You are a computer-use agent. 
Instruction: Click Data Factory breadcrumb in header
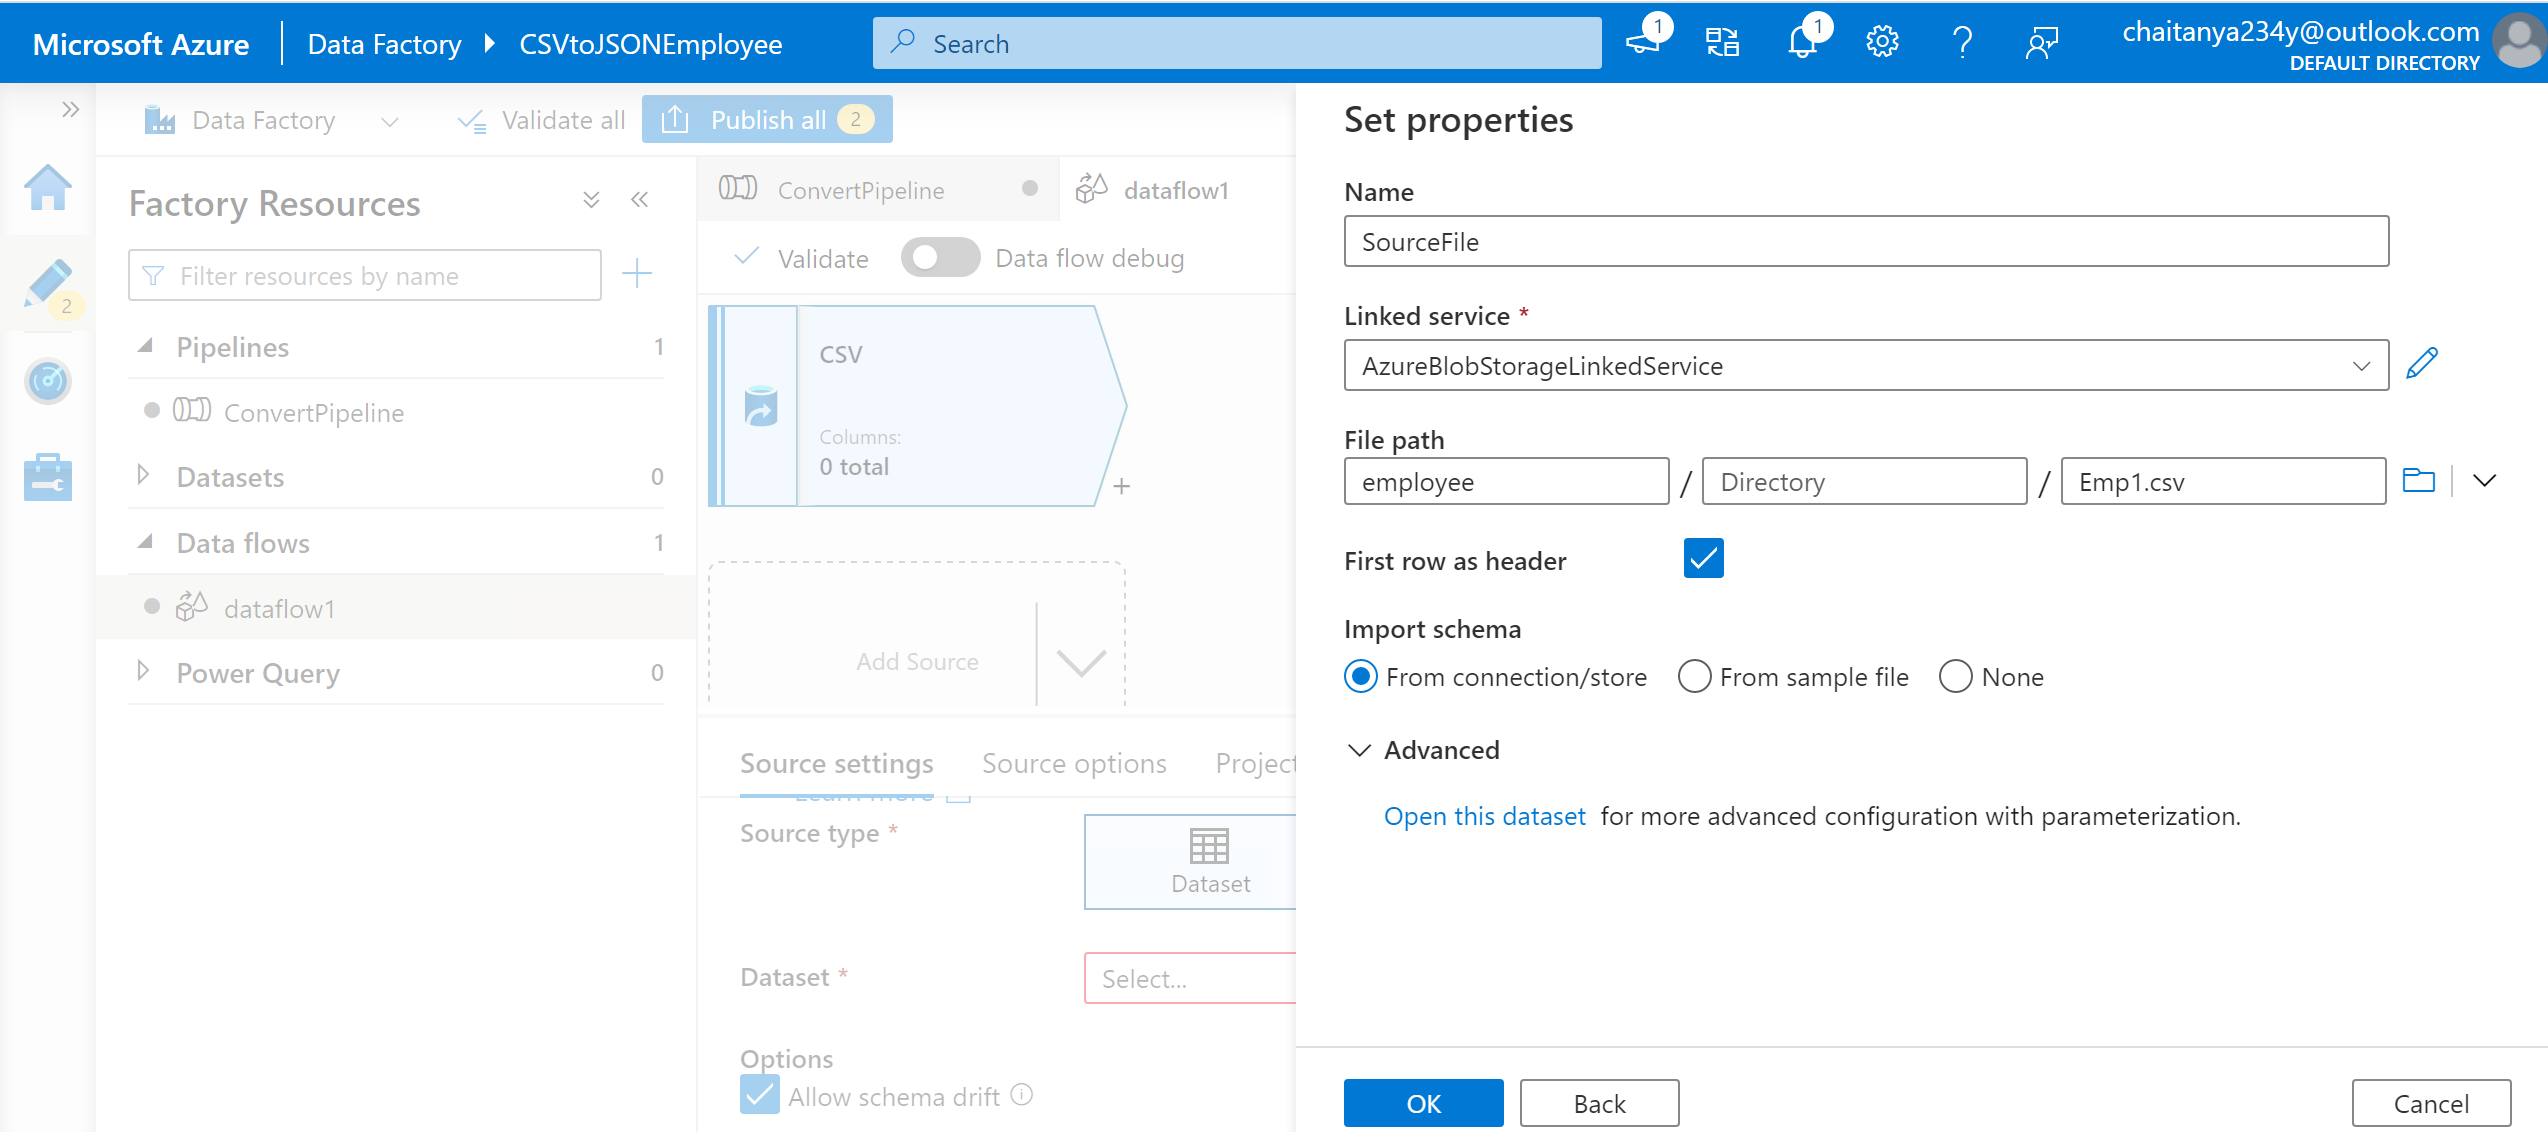coord(384,44)
